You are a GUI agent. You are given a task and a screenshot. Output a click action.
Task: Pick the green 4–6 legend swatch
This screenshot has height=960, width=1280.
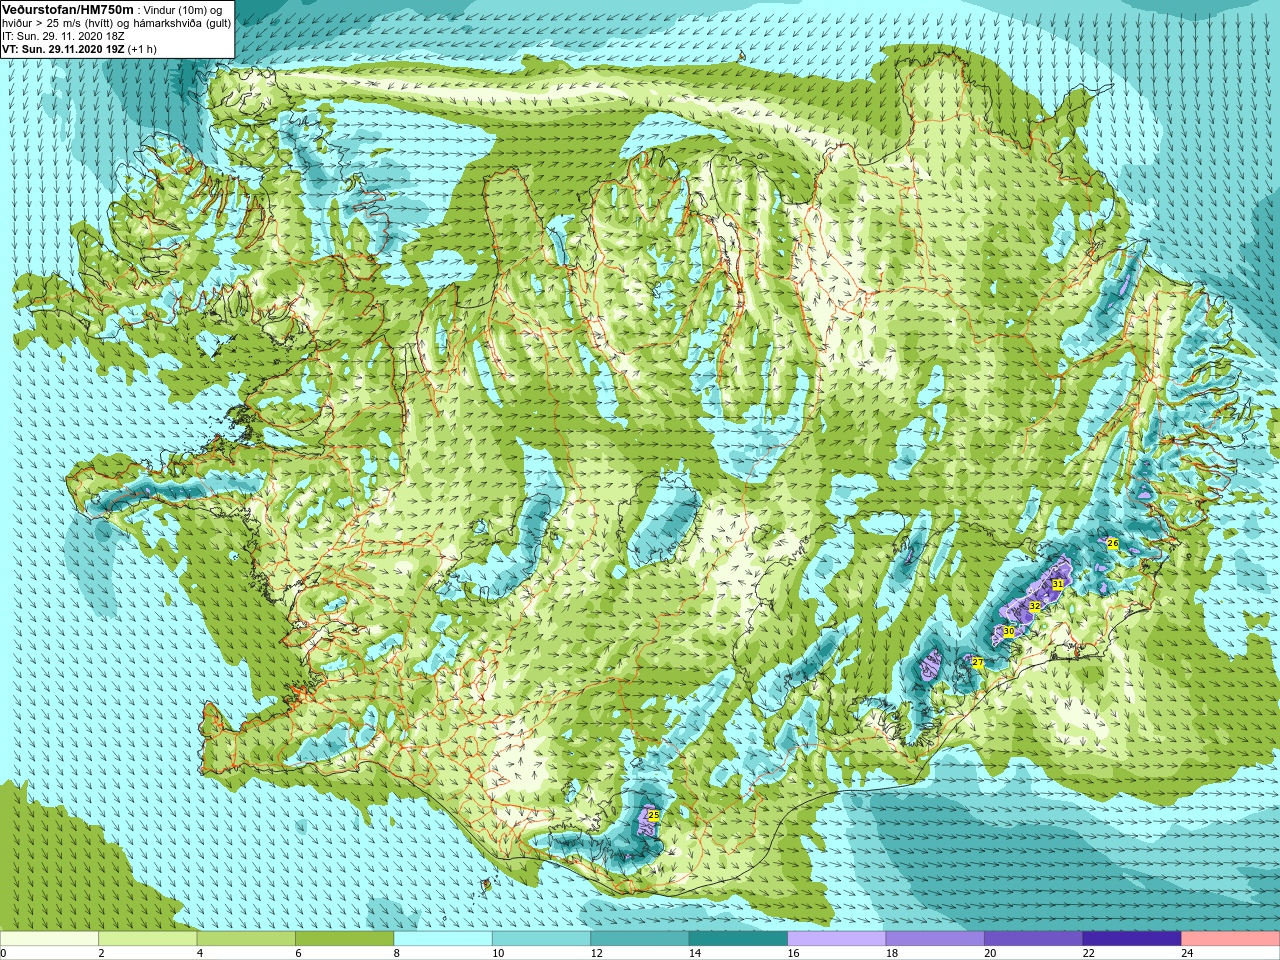tap(246, 939)
